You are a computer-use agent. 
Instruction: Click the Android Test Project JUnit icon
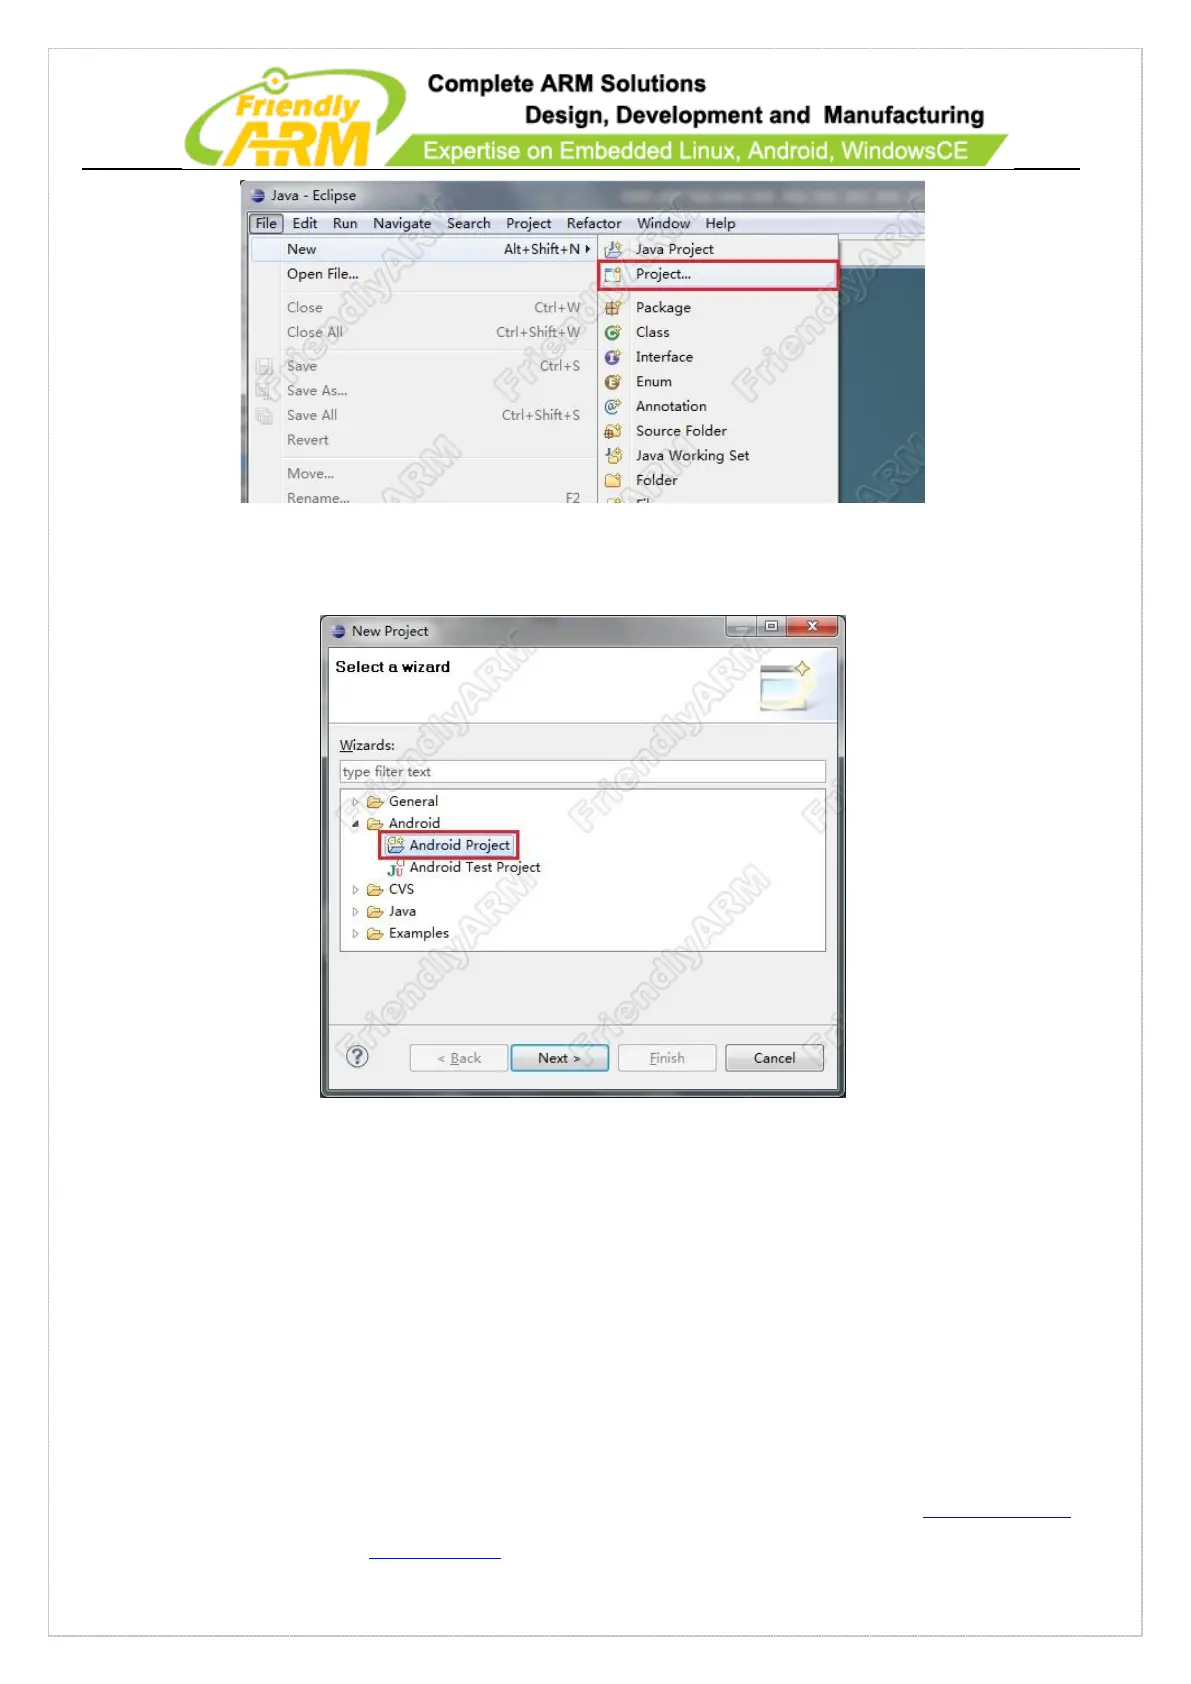[395, 868]
